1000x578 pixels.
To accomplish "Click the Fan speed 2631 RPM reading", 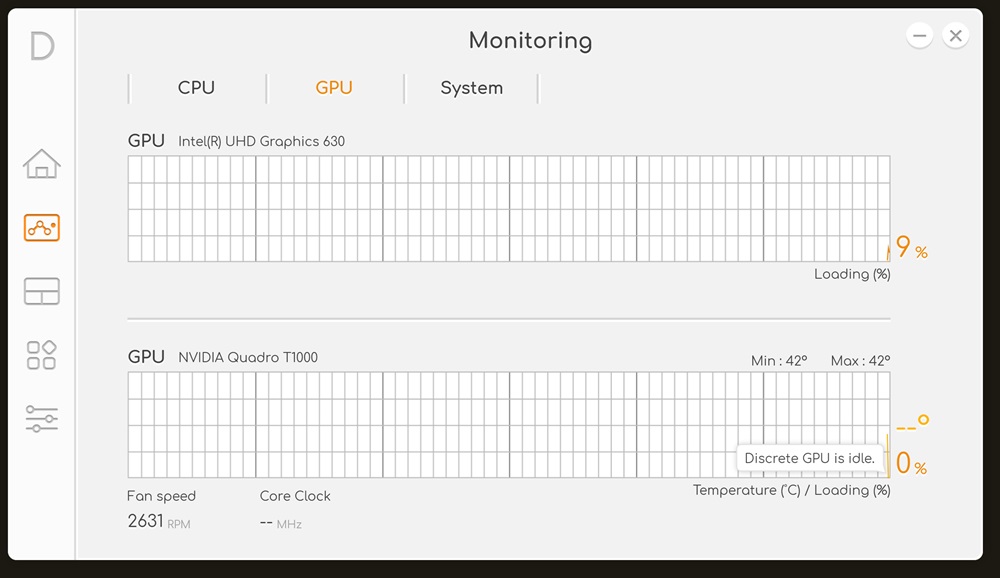I will pyautogui.click(x=159, y=521).
